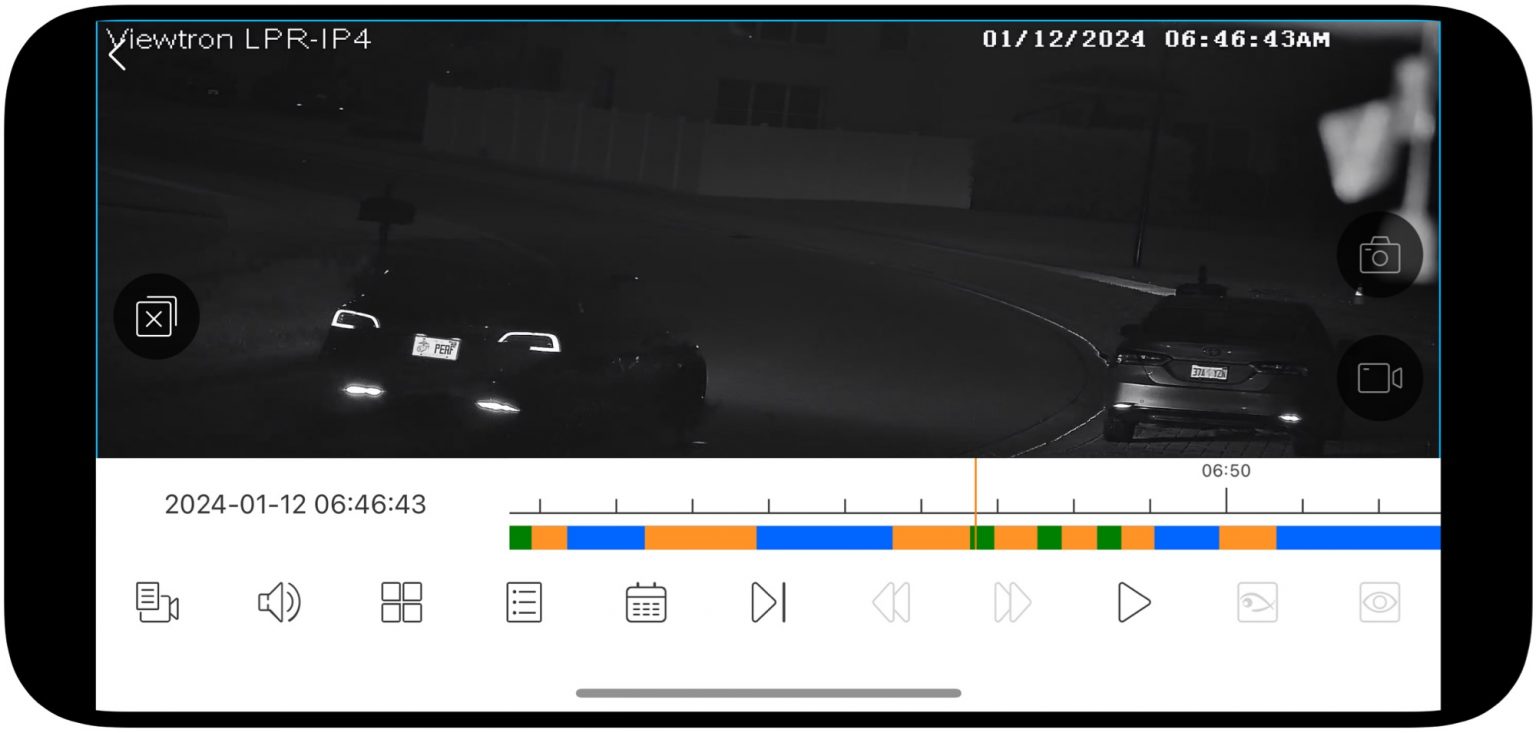Select the four-channel grid view layout
This screenshot has width=1536, height=733.
point(400,601)
